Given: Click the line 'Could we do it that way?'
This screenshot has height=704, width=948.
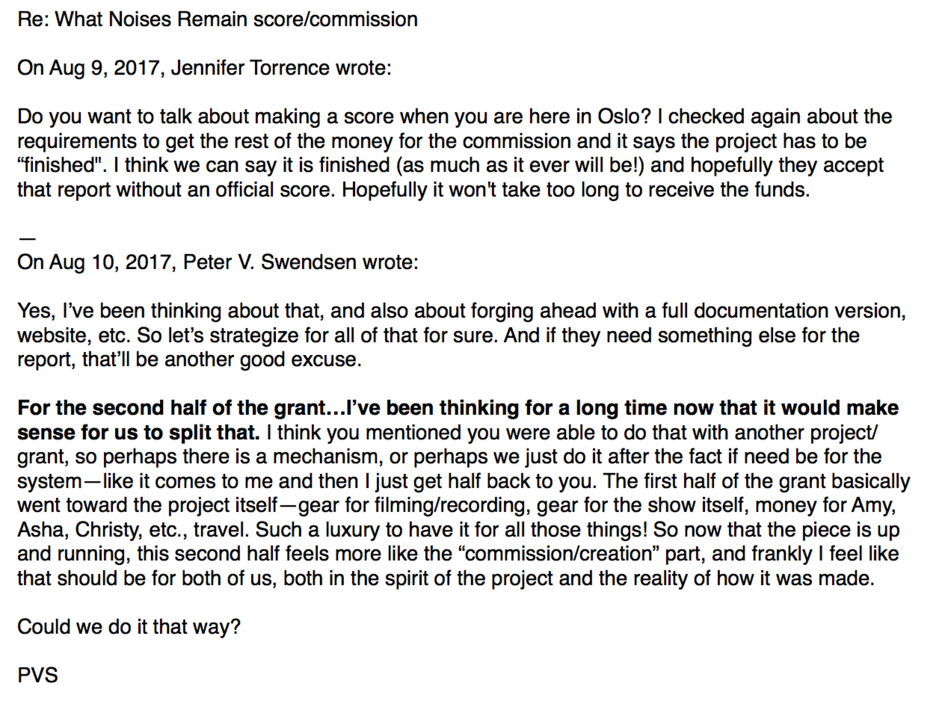Looking at the screenshot, I should pos(130,626).
